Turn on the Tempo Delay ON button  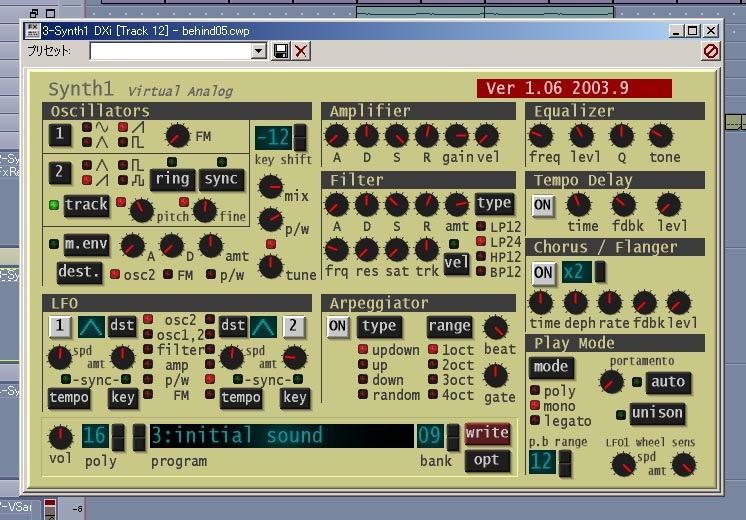click(x=543, y=206)
